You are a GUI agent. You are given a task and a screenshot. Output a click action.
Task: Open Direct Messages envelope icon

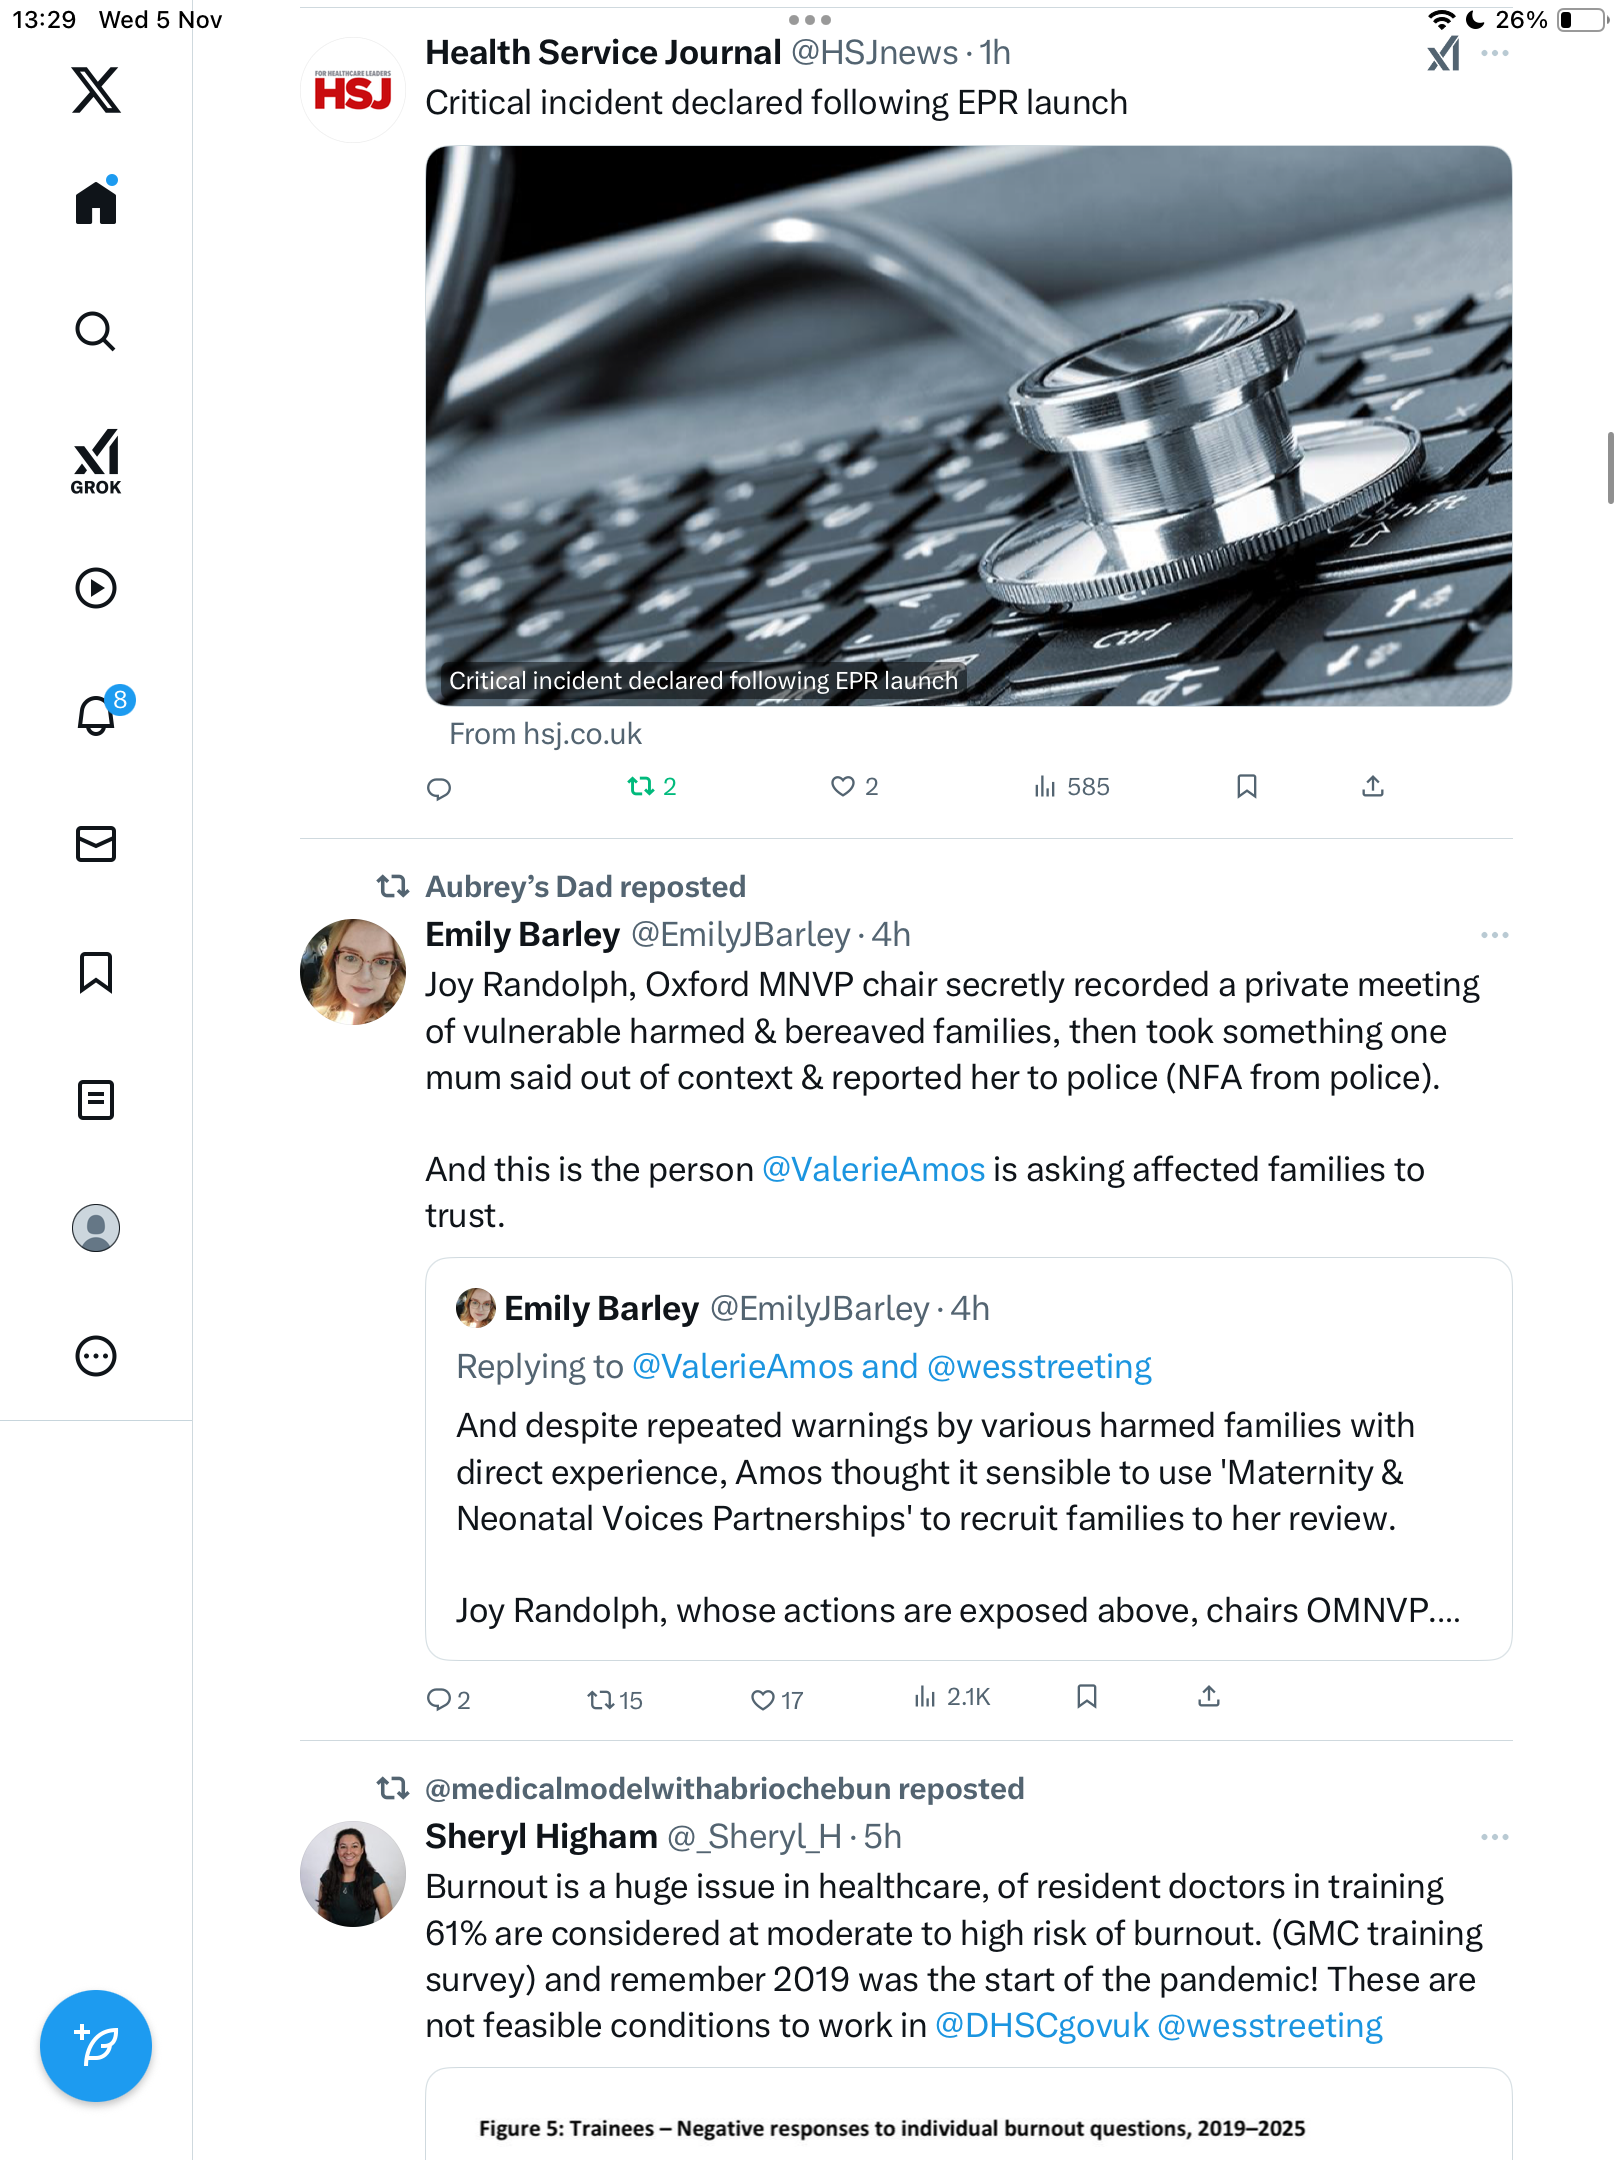click(96, 844)
